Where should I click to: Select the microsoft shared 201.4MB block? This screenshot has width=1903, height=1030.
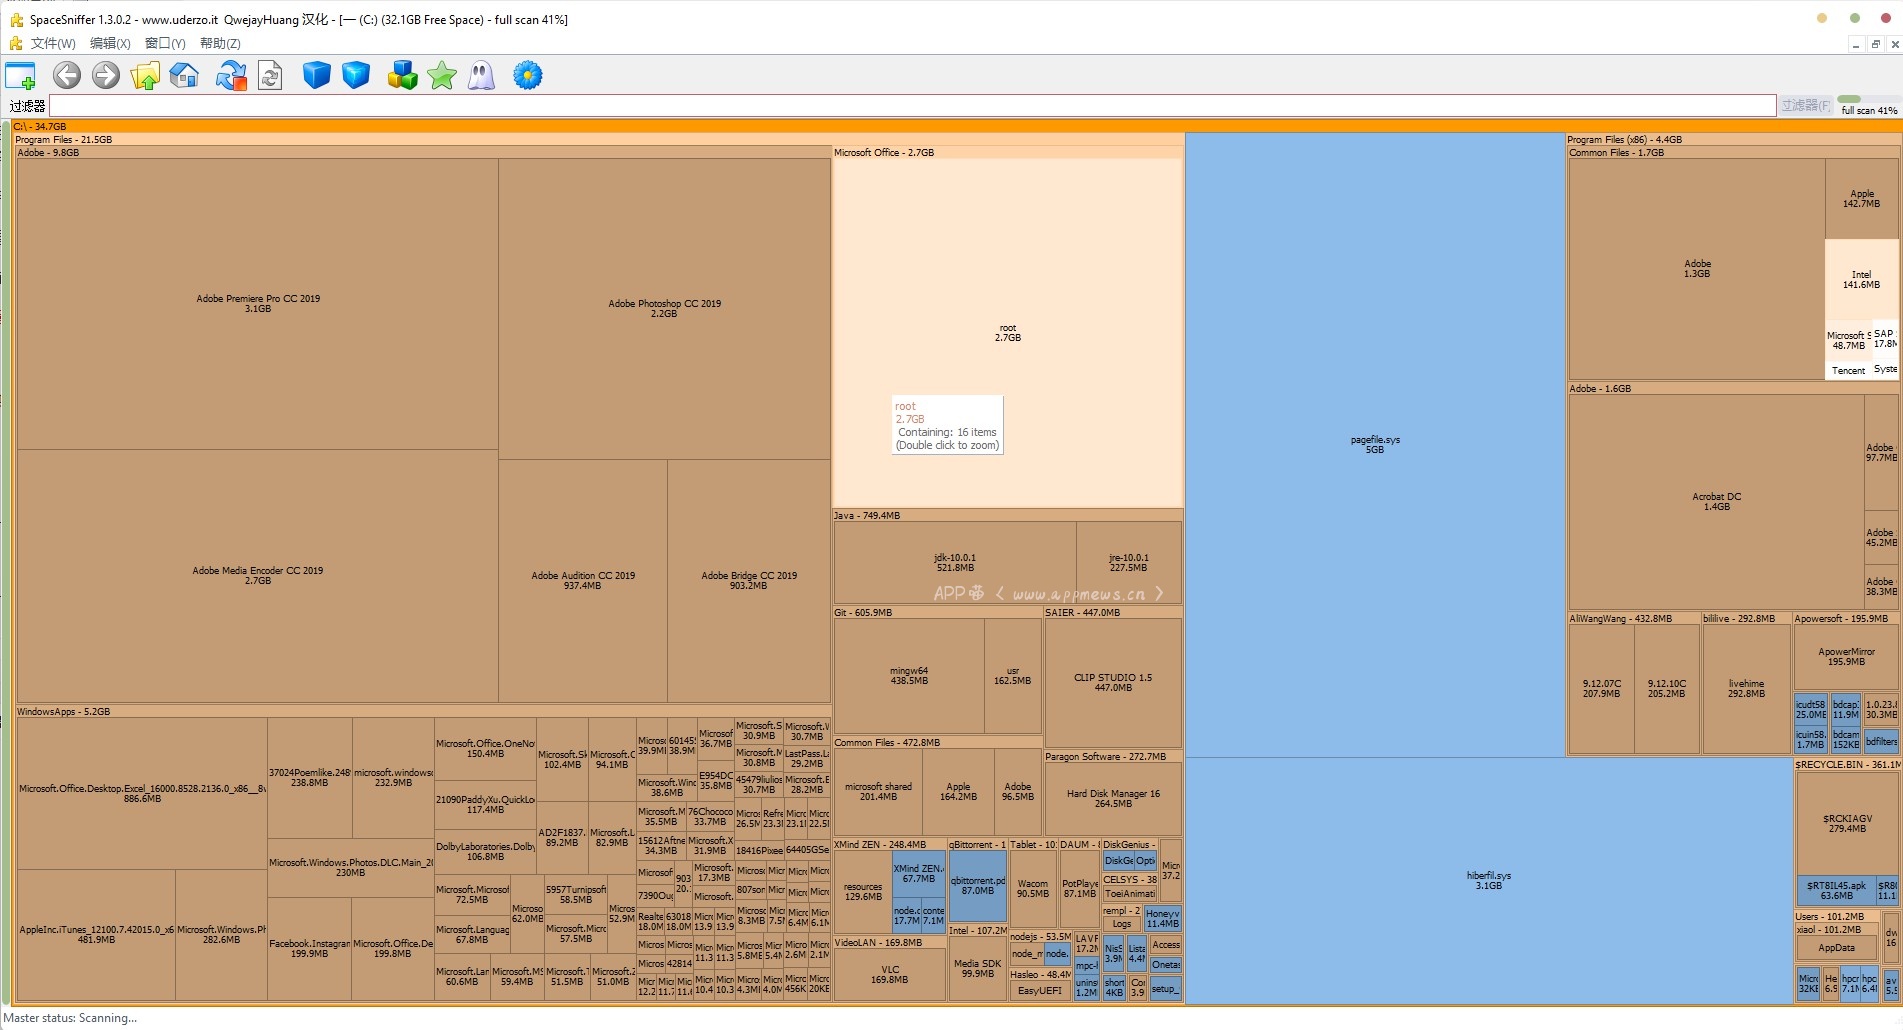coord(878,792)
